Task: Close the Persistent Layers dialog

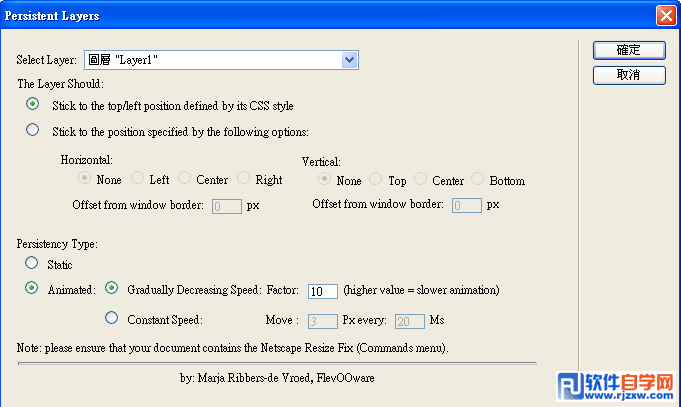Action: [666, 16]
